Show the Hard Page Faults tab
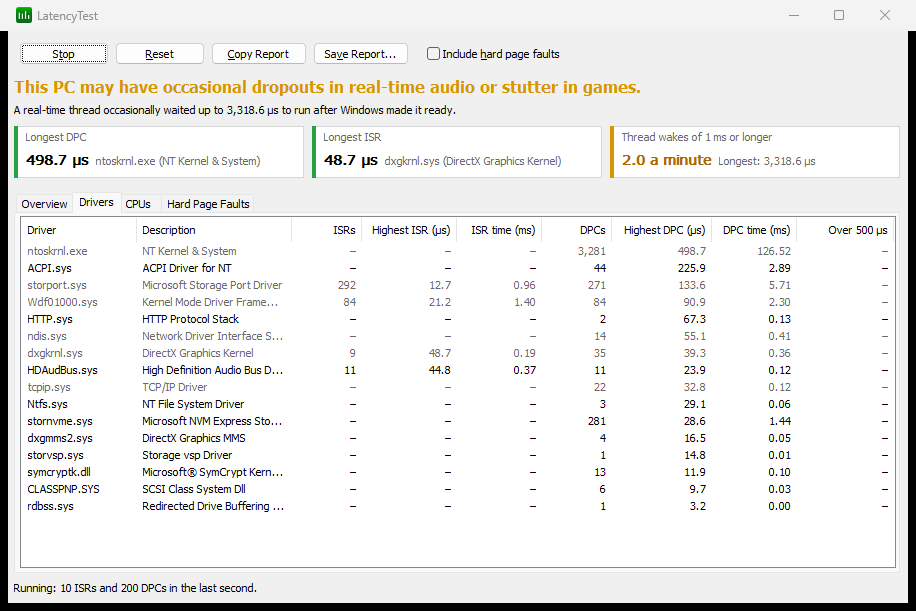The height and width of the screenshot is (611, 916). tap(208, 204)
